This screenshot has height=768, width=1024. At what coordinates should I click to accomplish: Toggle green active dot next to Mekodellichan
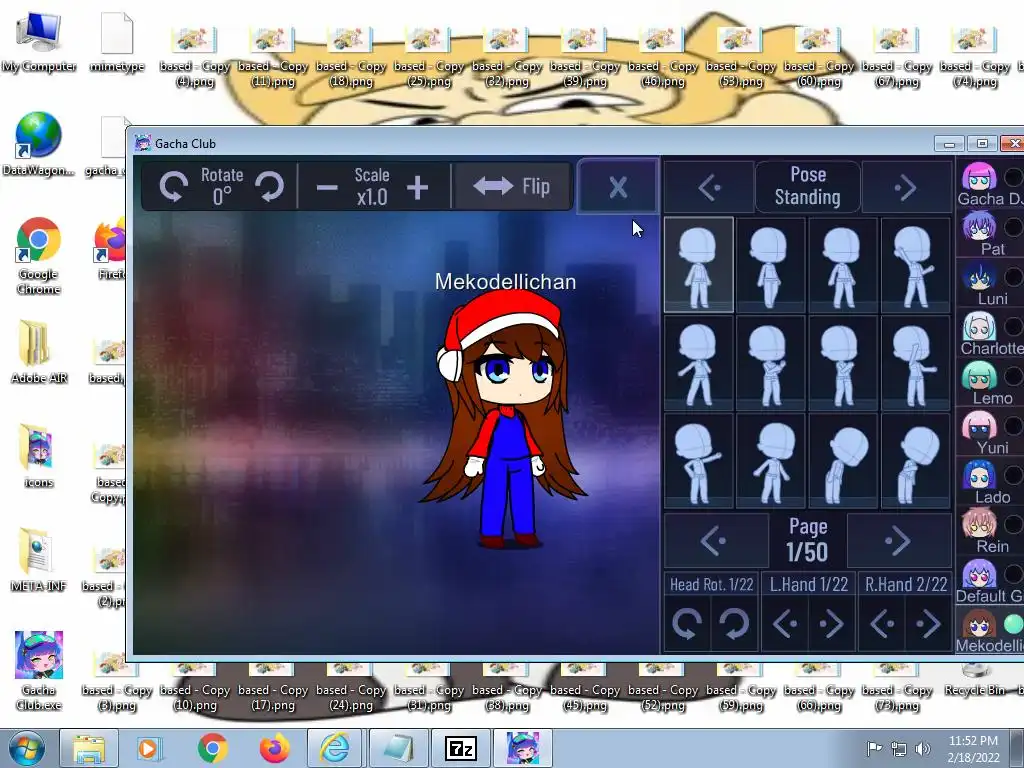(x=1014, y=624)
